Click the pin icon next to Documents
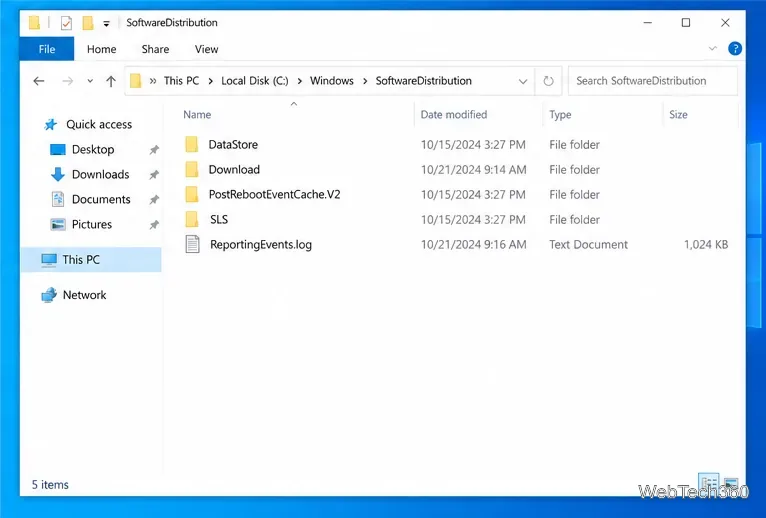766x518 pixels. [x=154, y=199]
